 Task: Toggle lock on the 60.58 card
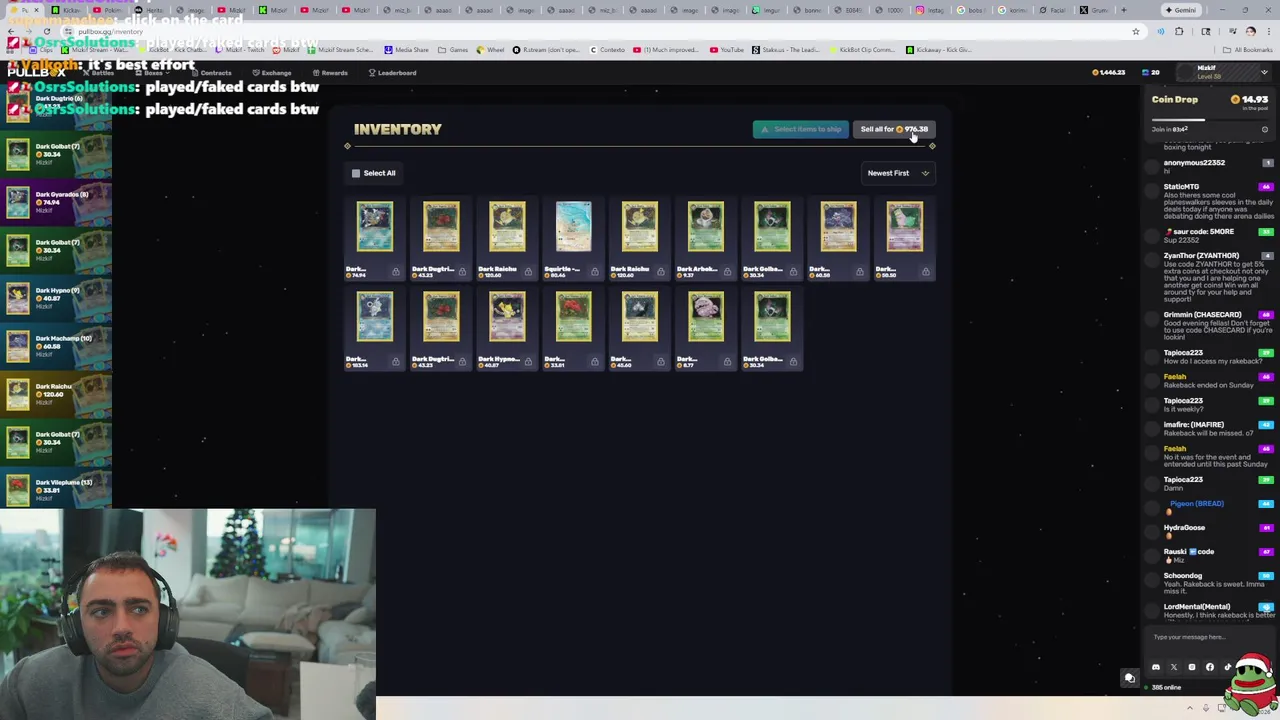pyautogui.click(x=859, y=272)
